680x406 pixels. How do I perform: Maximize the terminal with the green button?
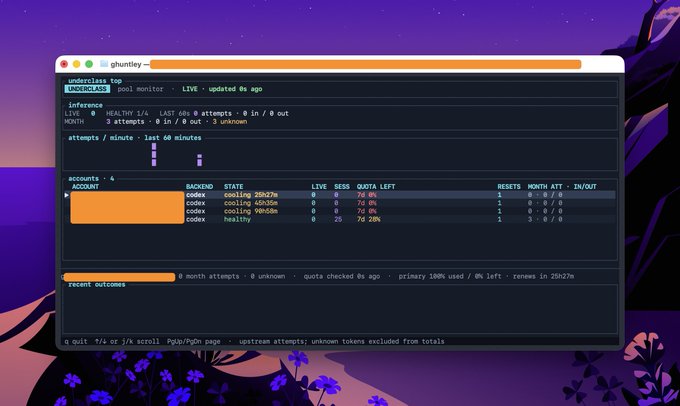(89, 64)
